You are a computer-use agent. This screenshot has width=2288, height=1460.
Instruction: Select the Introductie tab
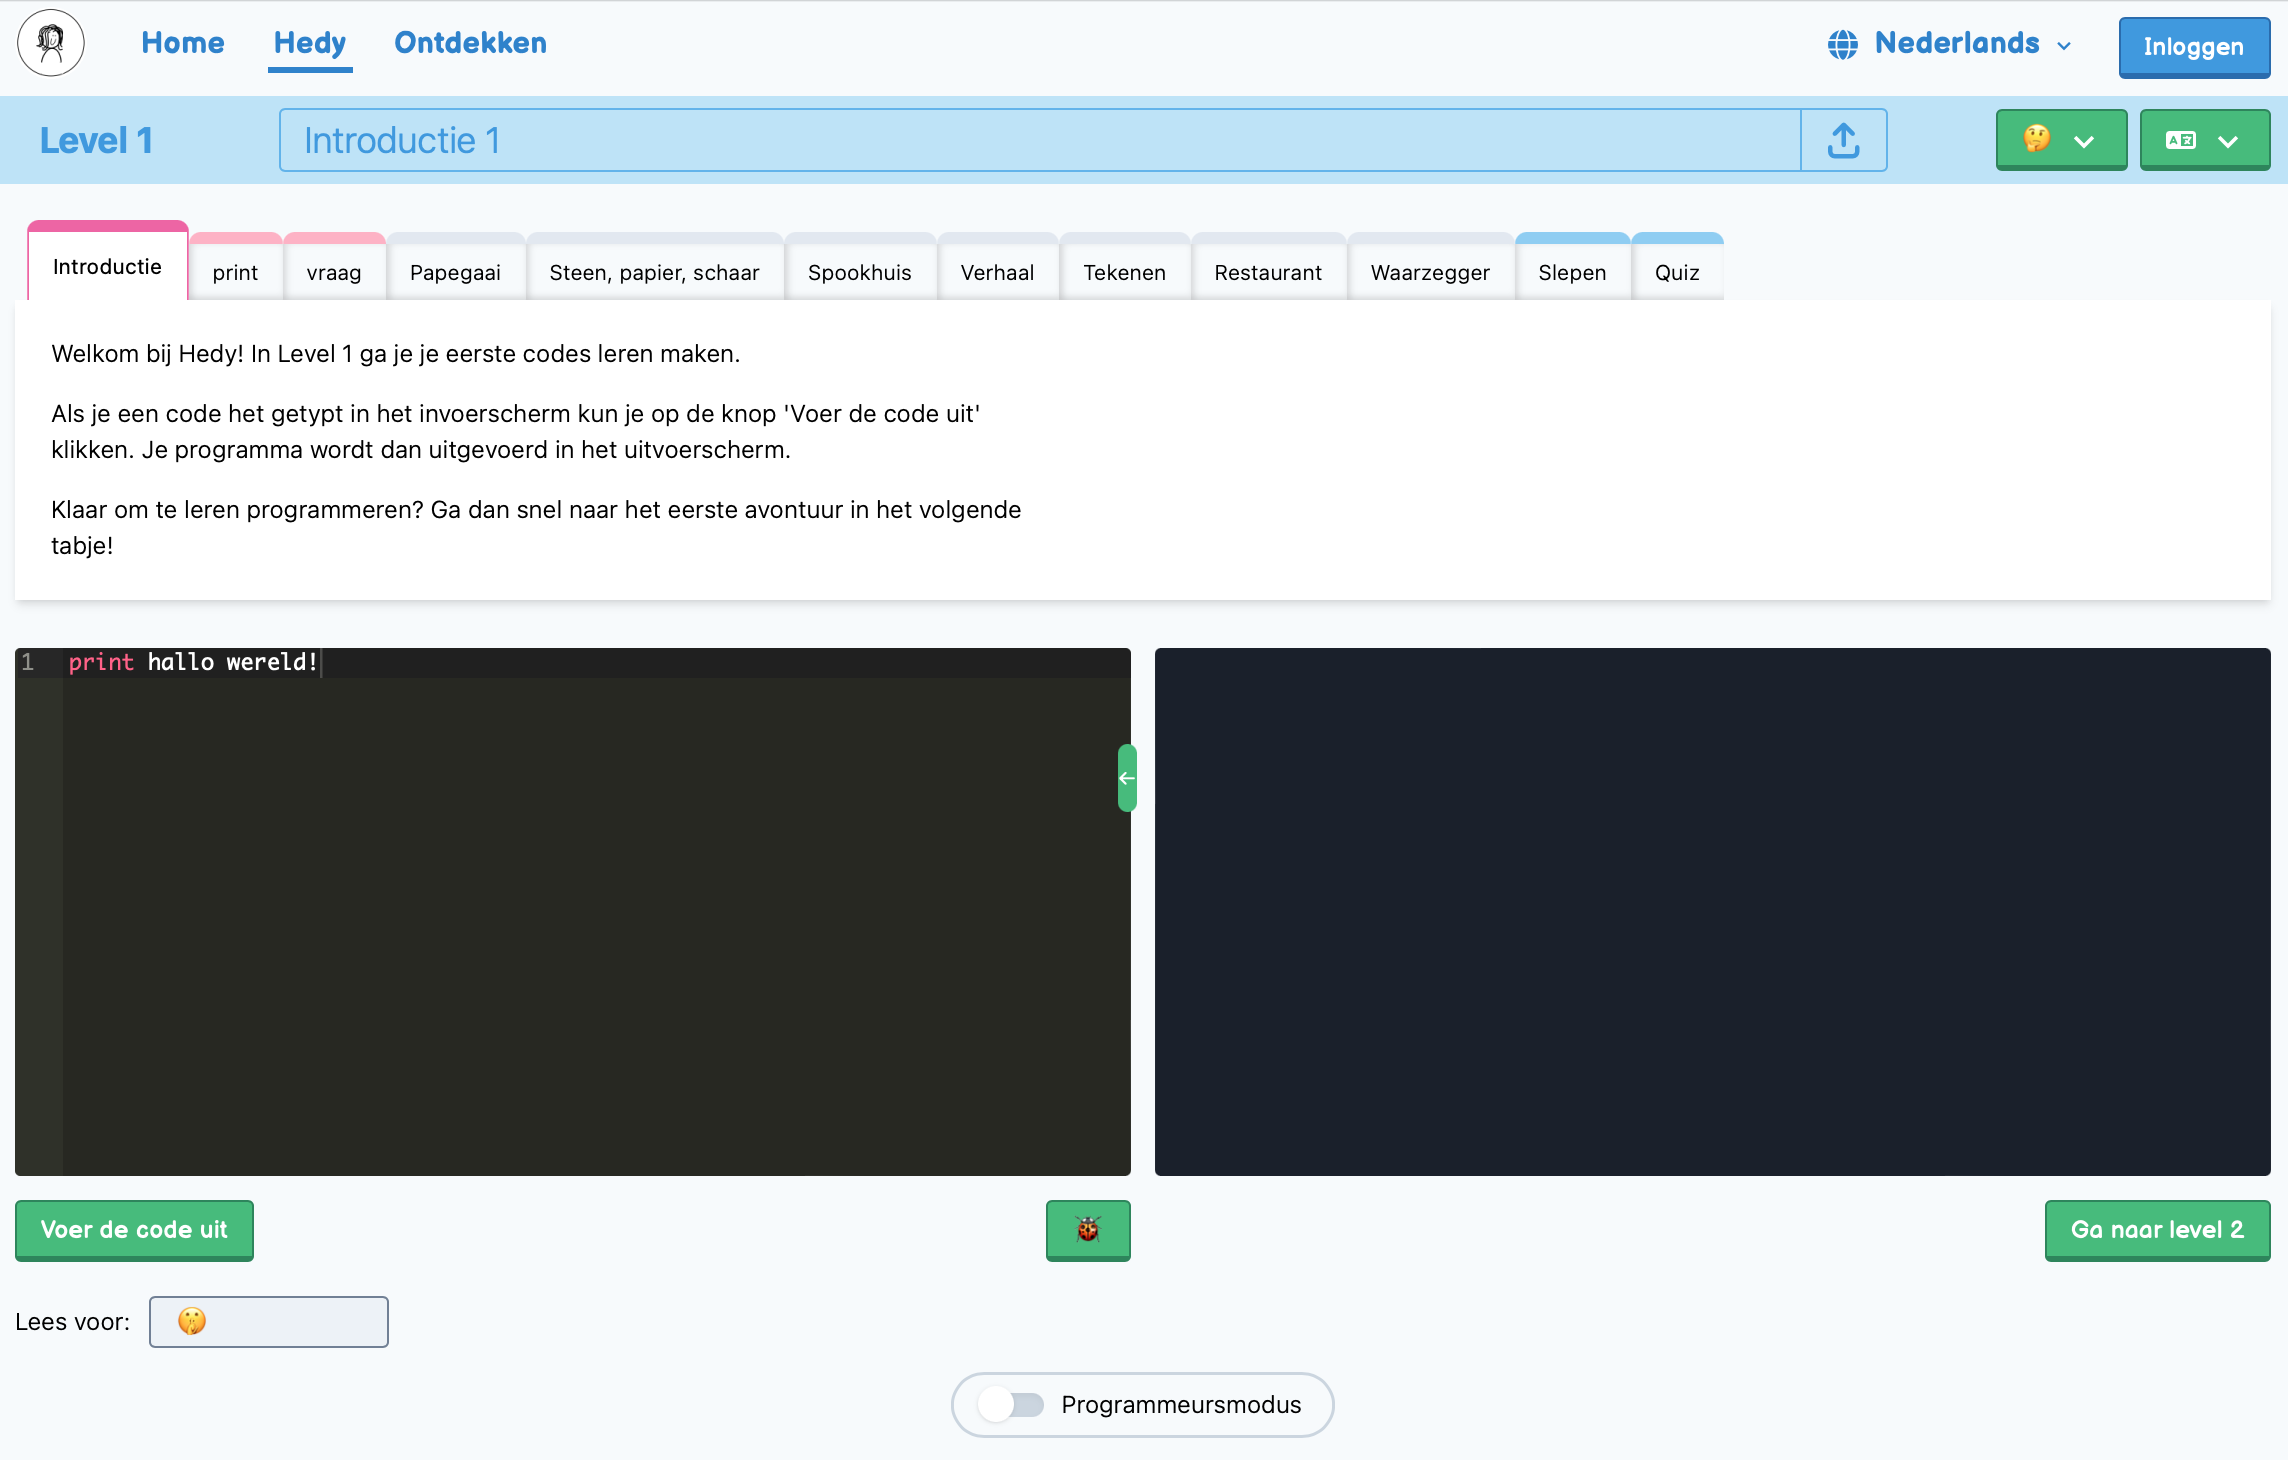108,262
